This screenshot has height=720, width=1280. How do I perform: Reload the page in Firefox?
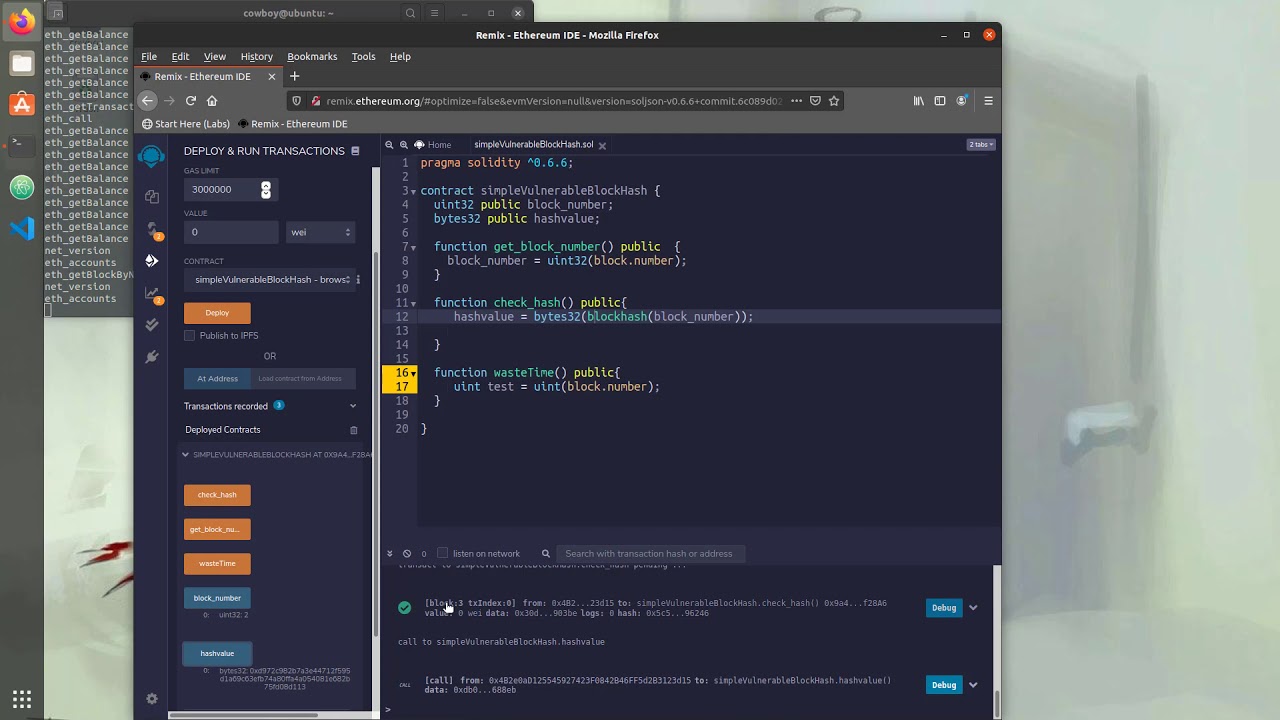point(190,100)
